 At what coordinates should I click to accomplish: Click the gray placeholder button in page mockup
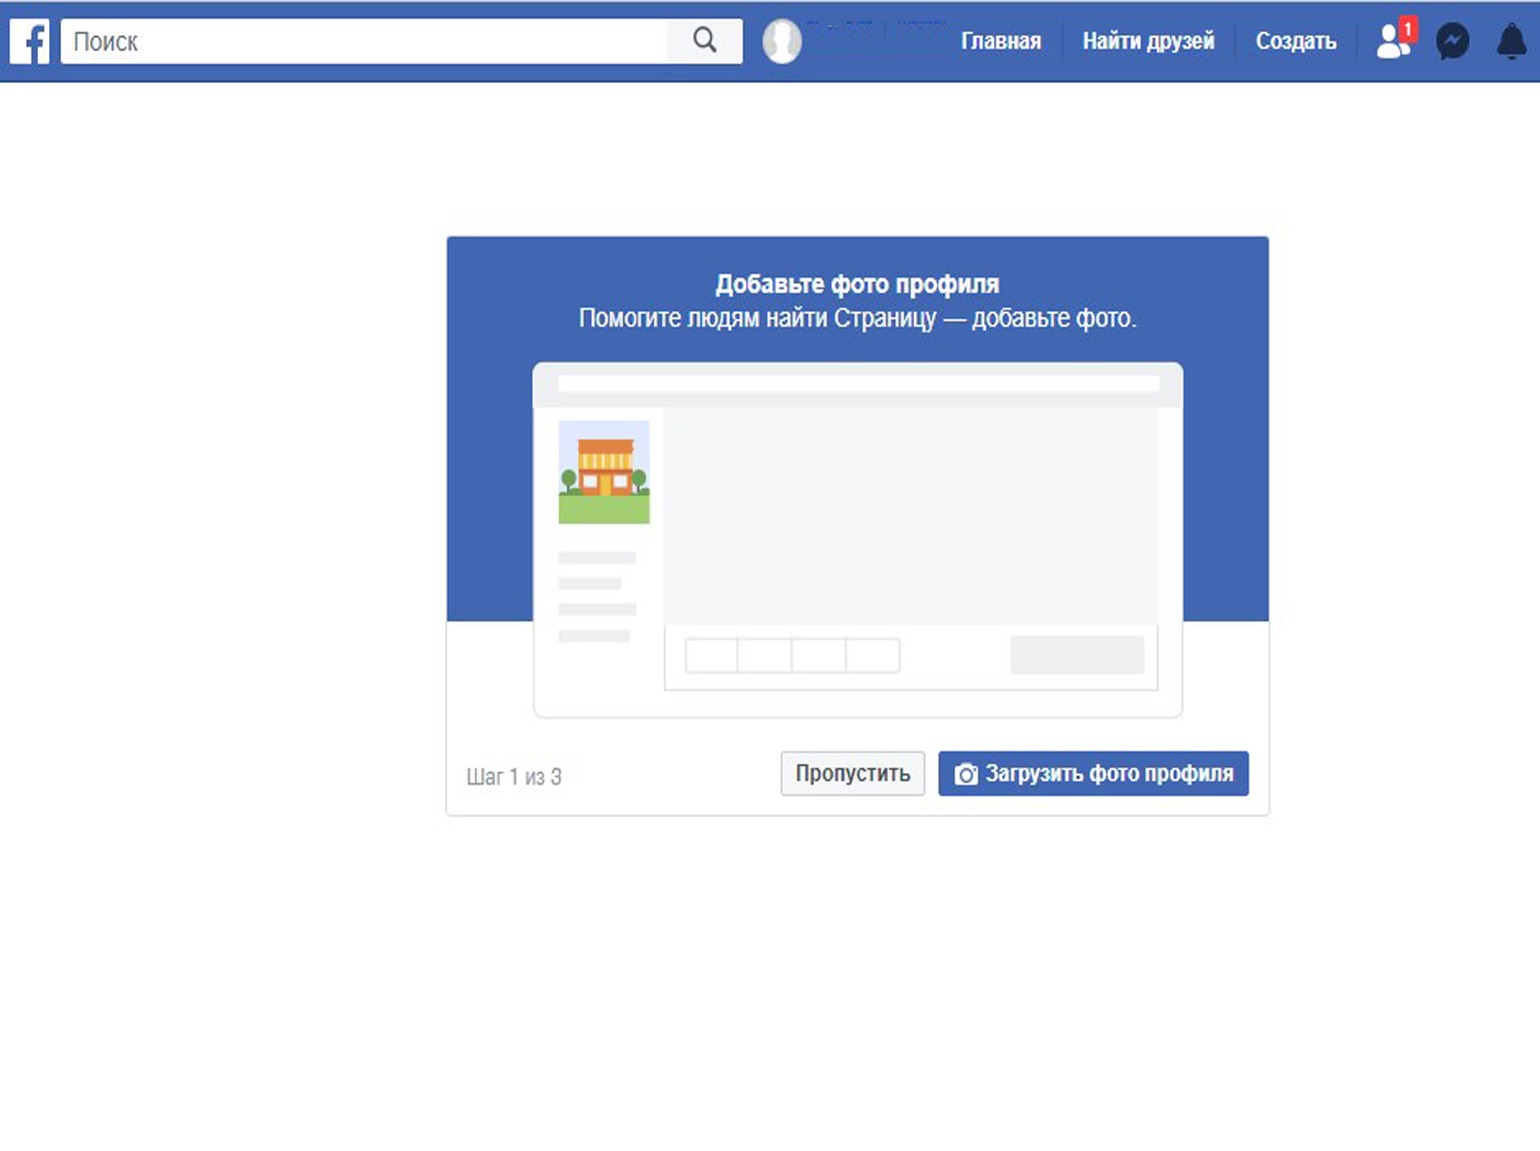click(x=1077, y=655)
